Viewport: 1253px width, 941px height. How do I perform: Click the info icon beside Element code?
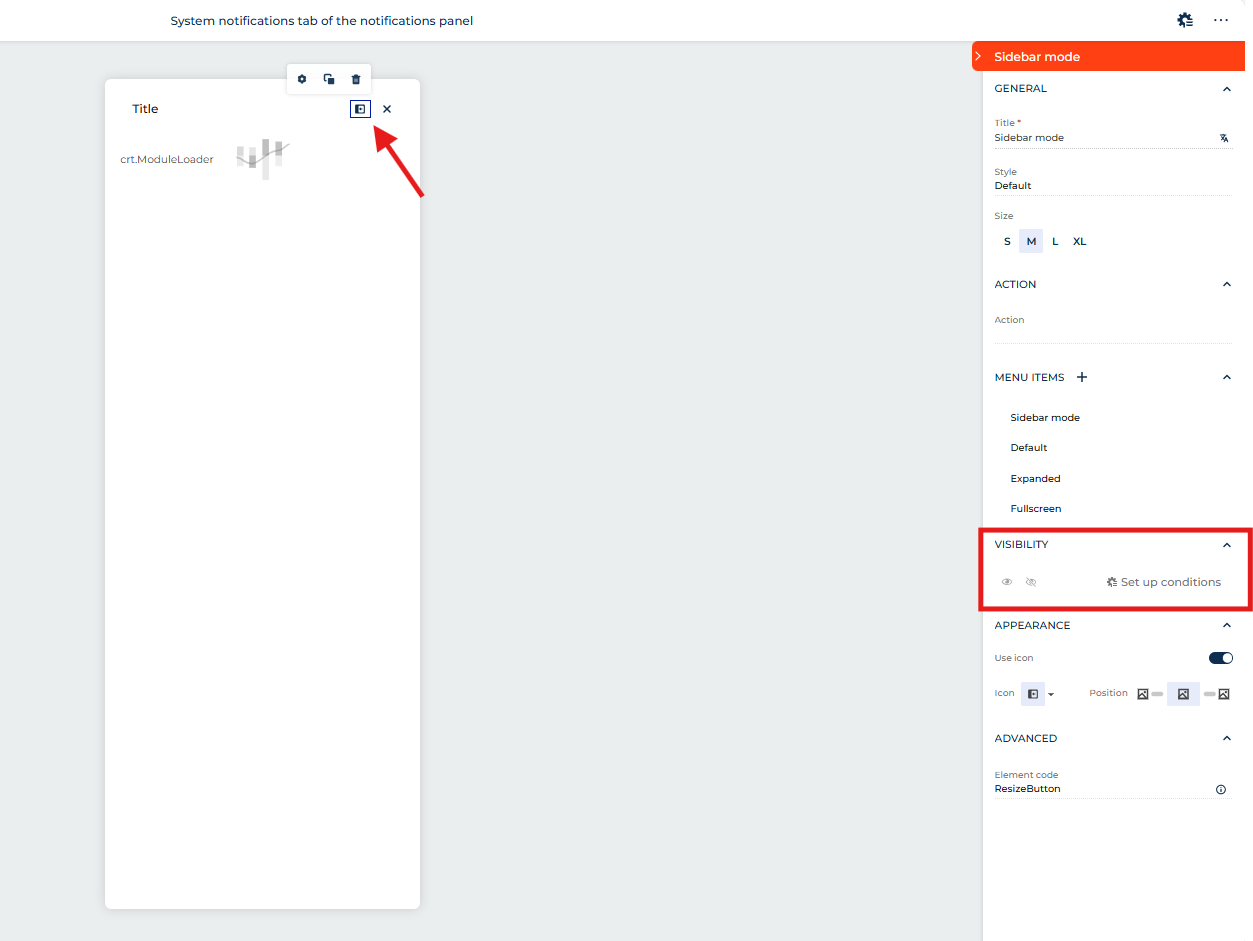[x=1221, y=789]
